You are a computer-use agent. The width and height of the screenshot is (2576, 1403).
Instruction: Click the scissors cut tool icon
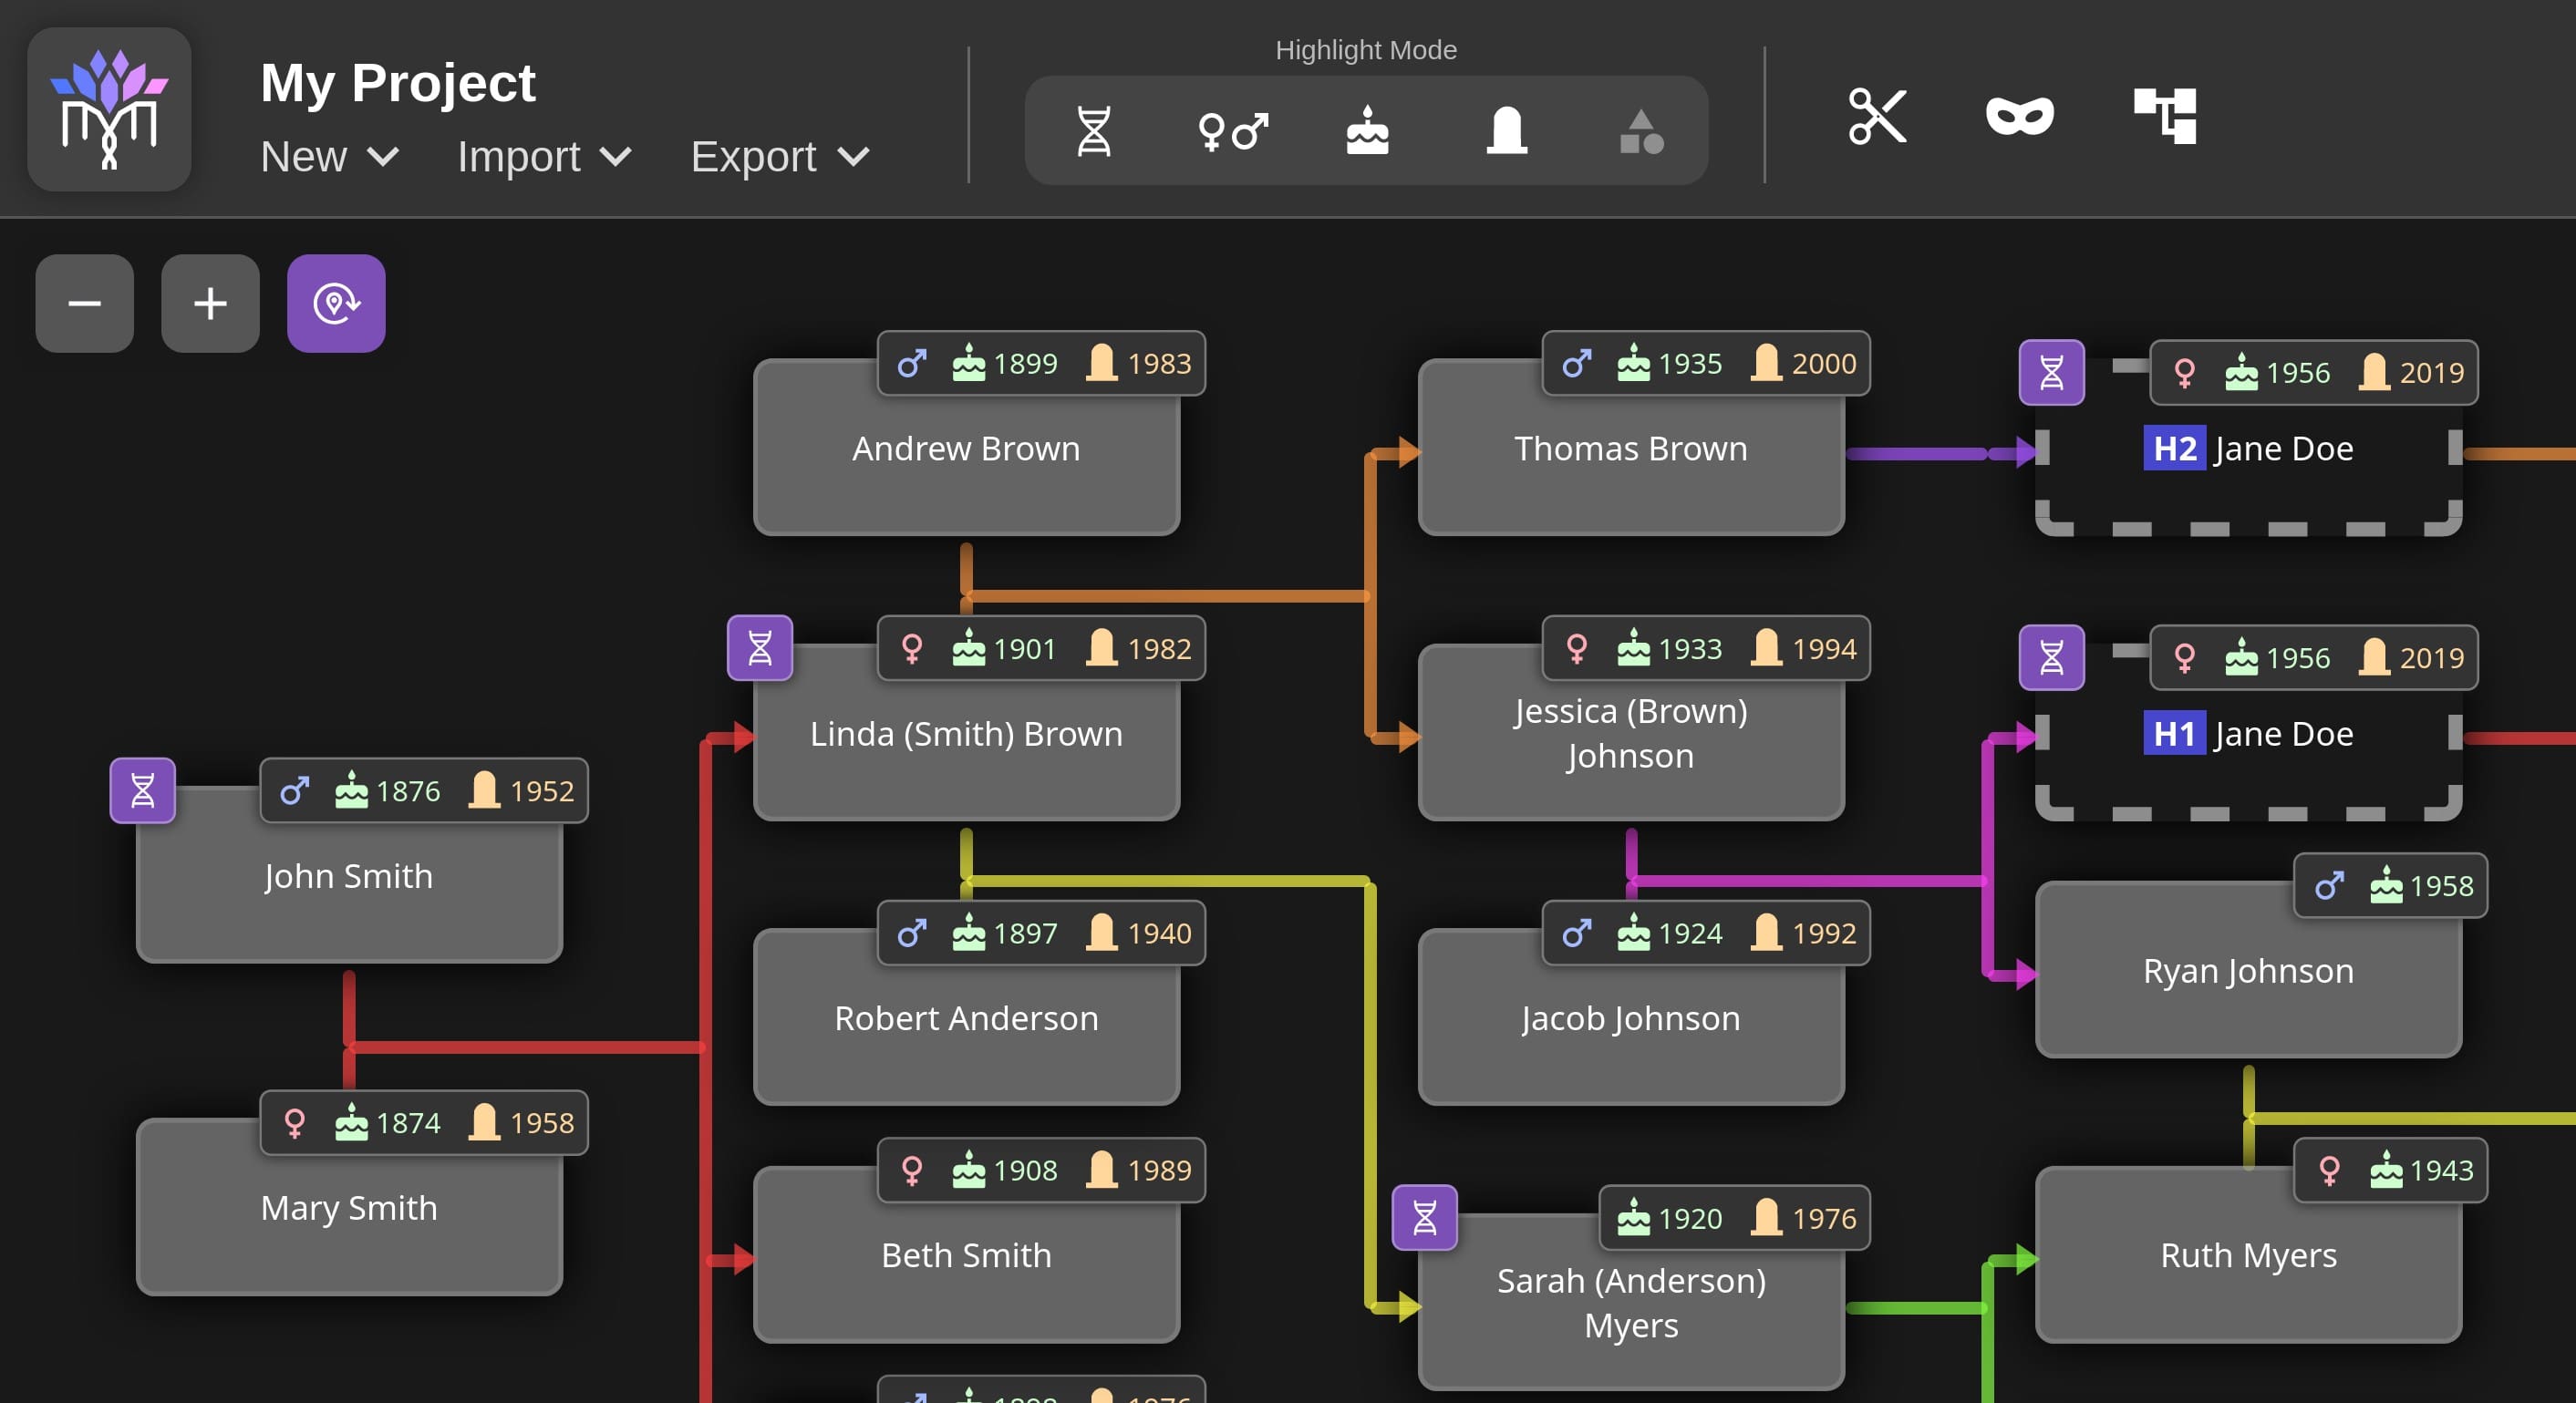(1876, 117)
